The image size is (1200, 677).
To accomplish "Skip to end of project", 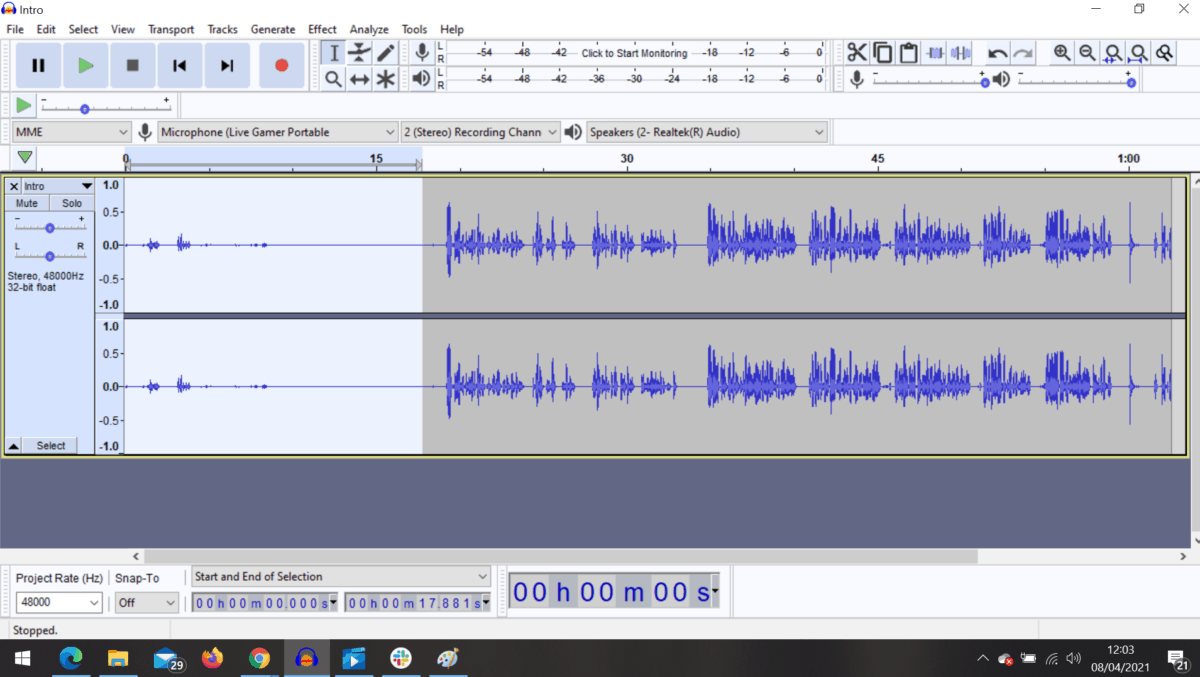I will click(227, 66).
